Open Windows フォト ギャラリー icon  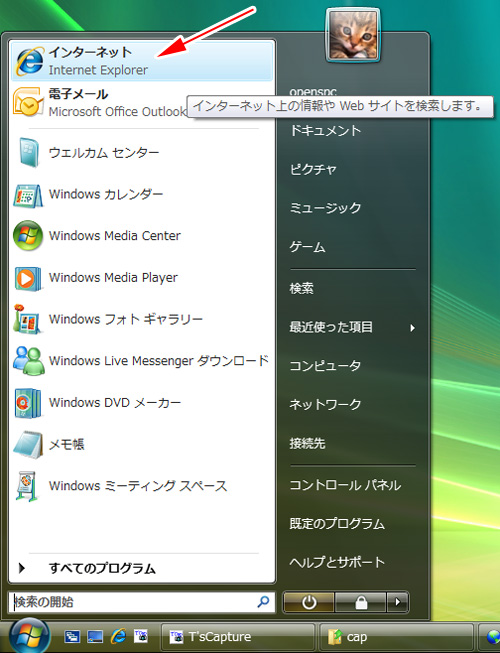tap(27, 319)
